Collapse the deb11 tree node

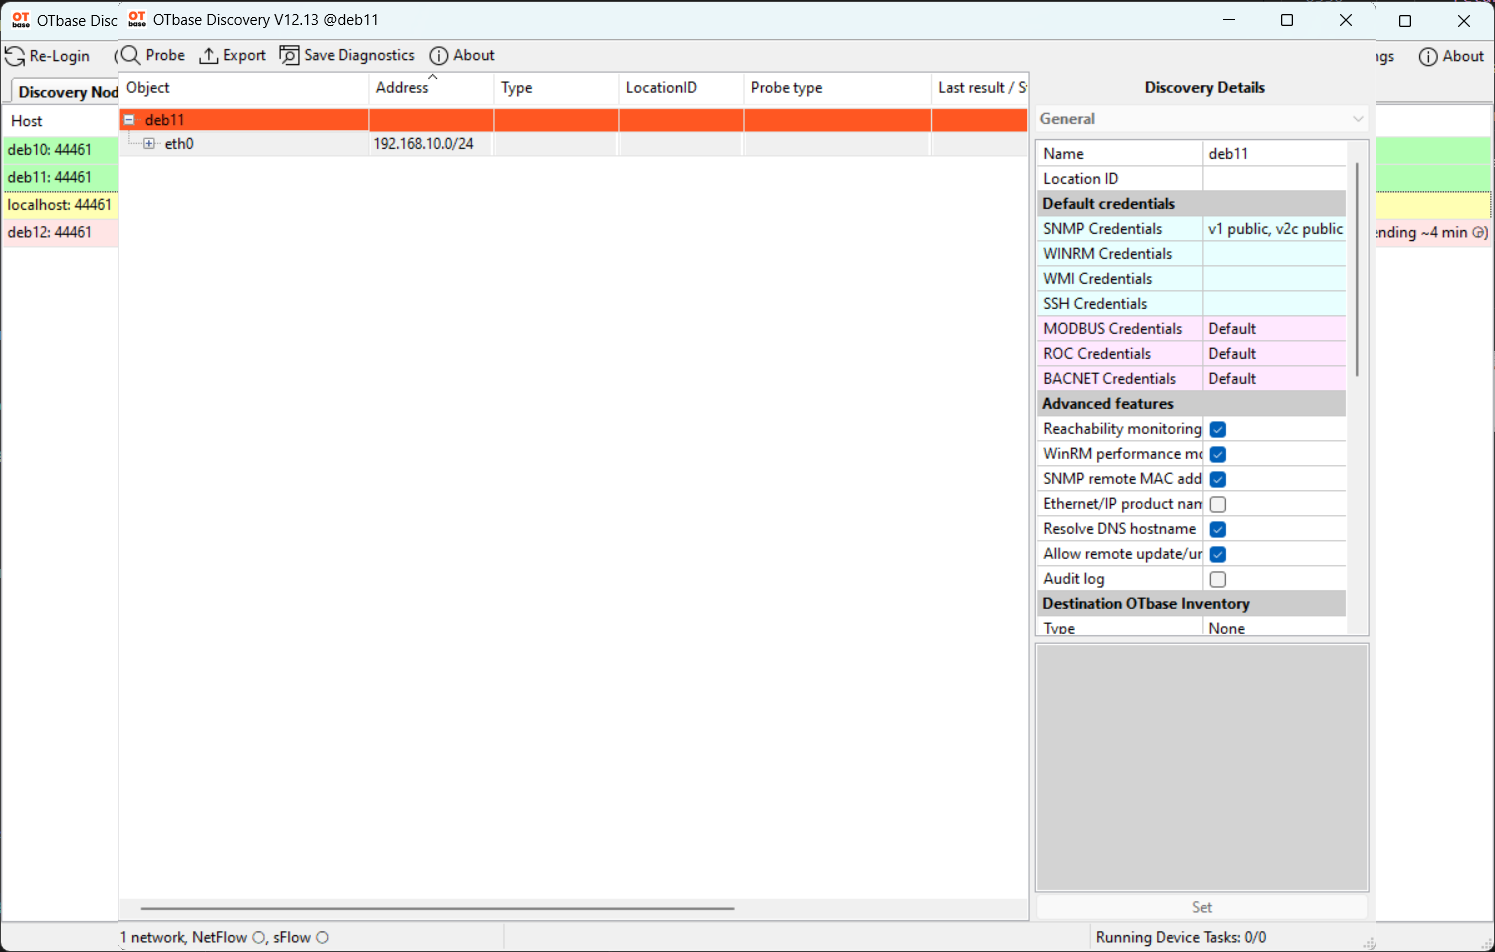coord(129,120)
